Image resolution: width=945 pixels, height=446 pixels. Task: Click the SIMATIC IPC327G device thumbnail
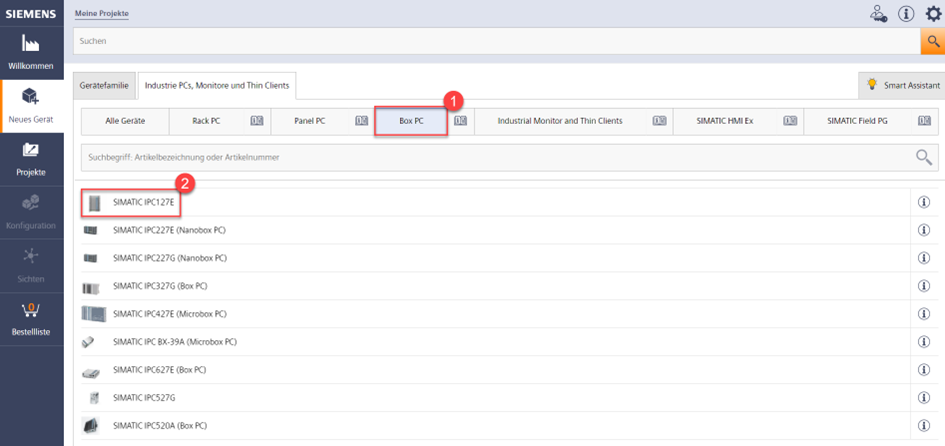click(90, 288)
